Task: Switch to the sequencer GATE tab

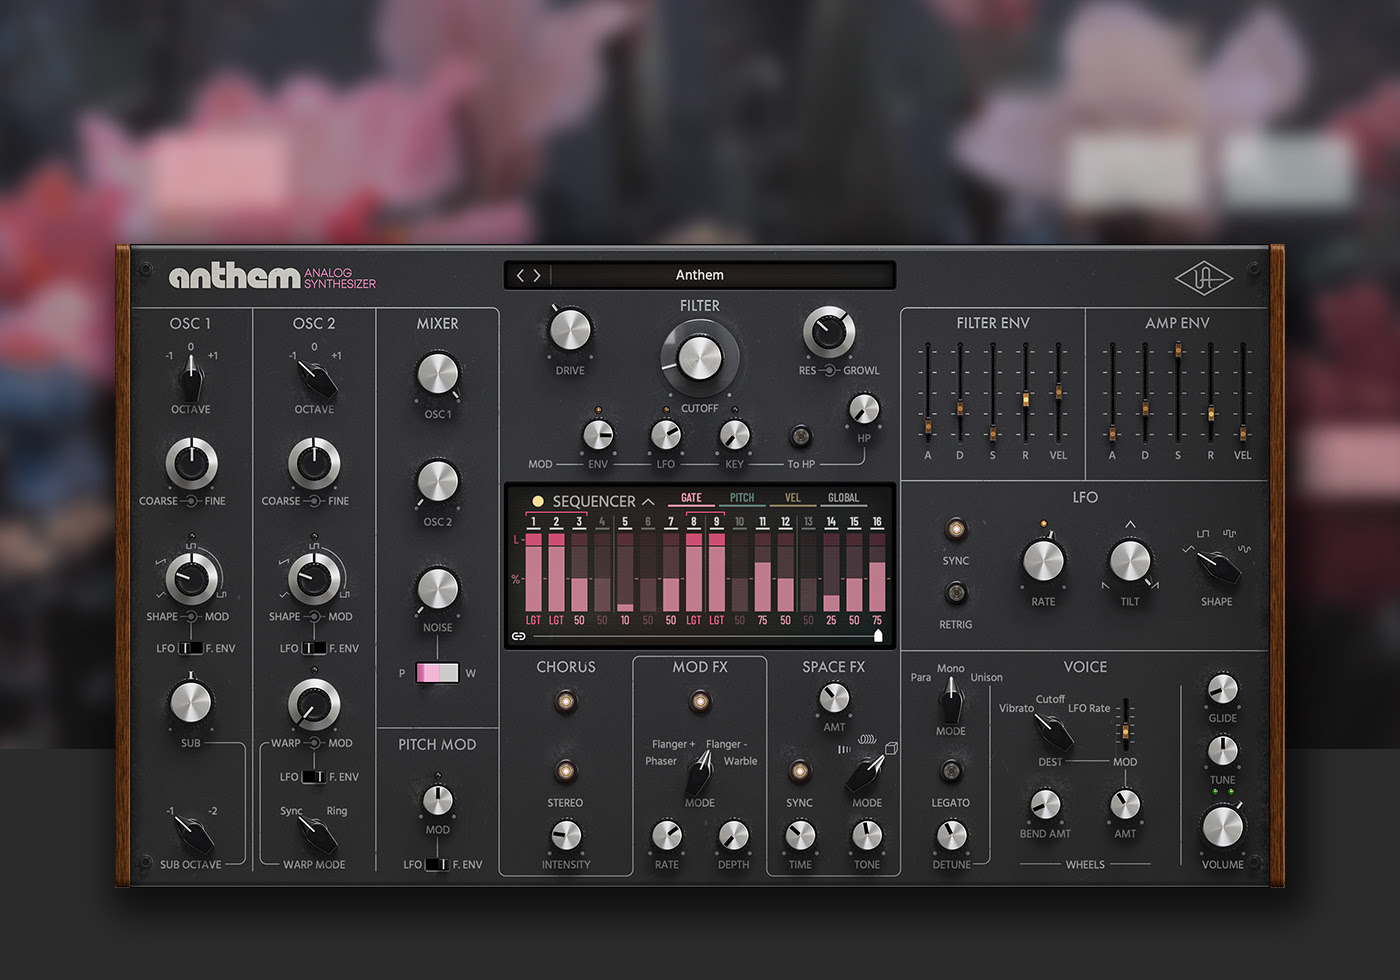Action: pos(691,498)
